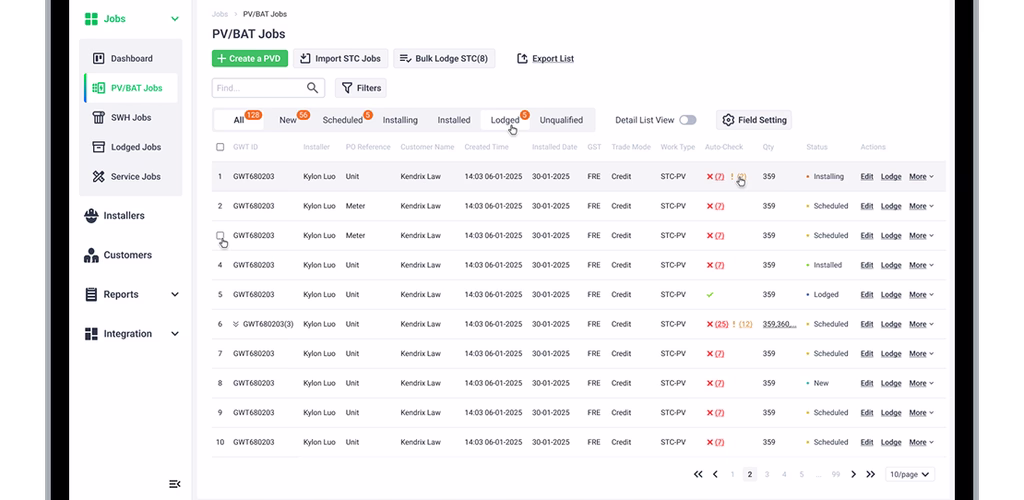Click the magnifier search icon
1024x500 pixels.
click(x=313, y=87)
